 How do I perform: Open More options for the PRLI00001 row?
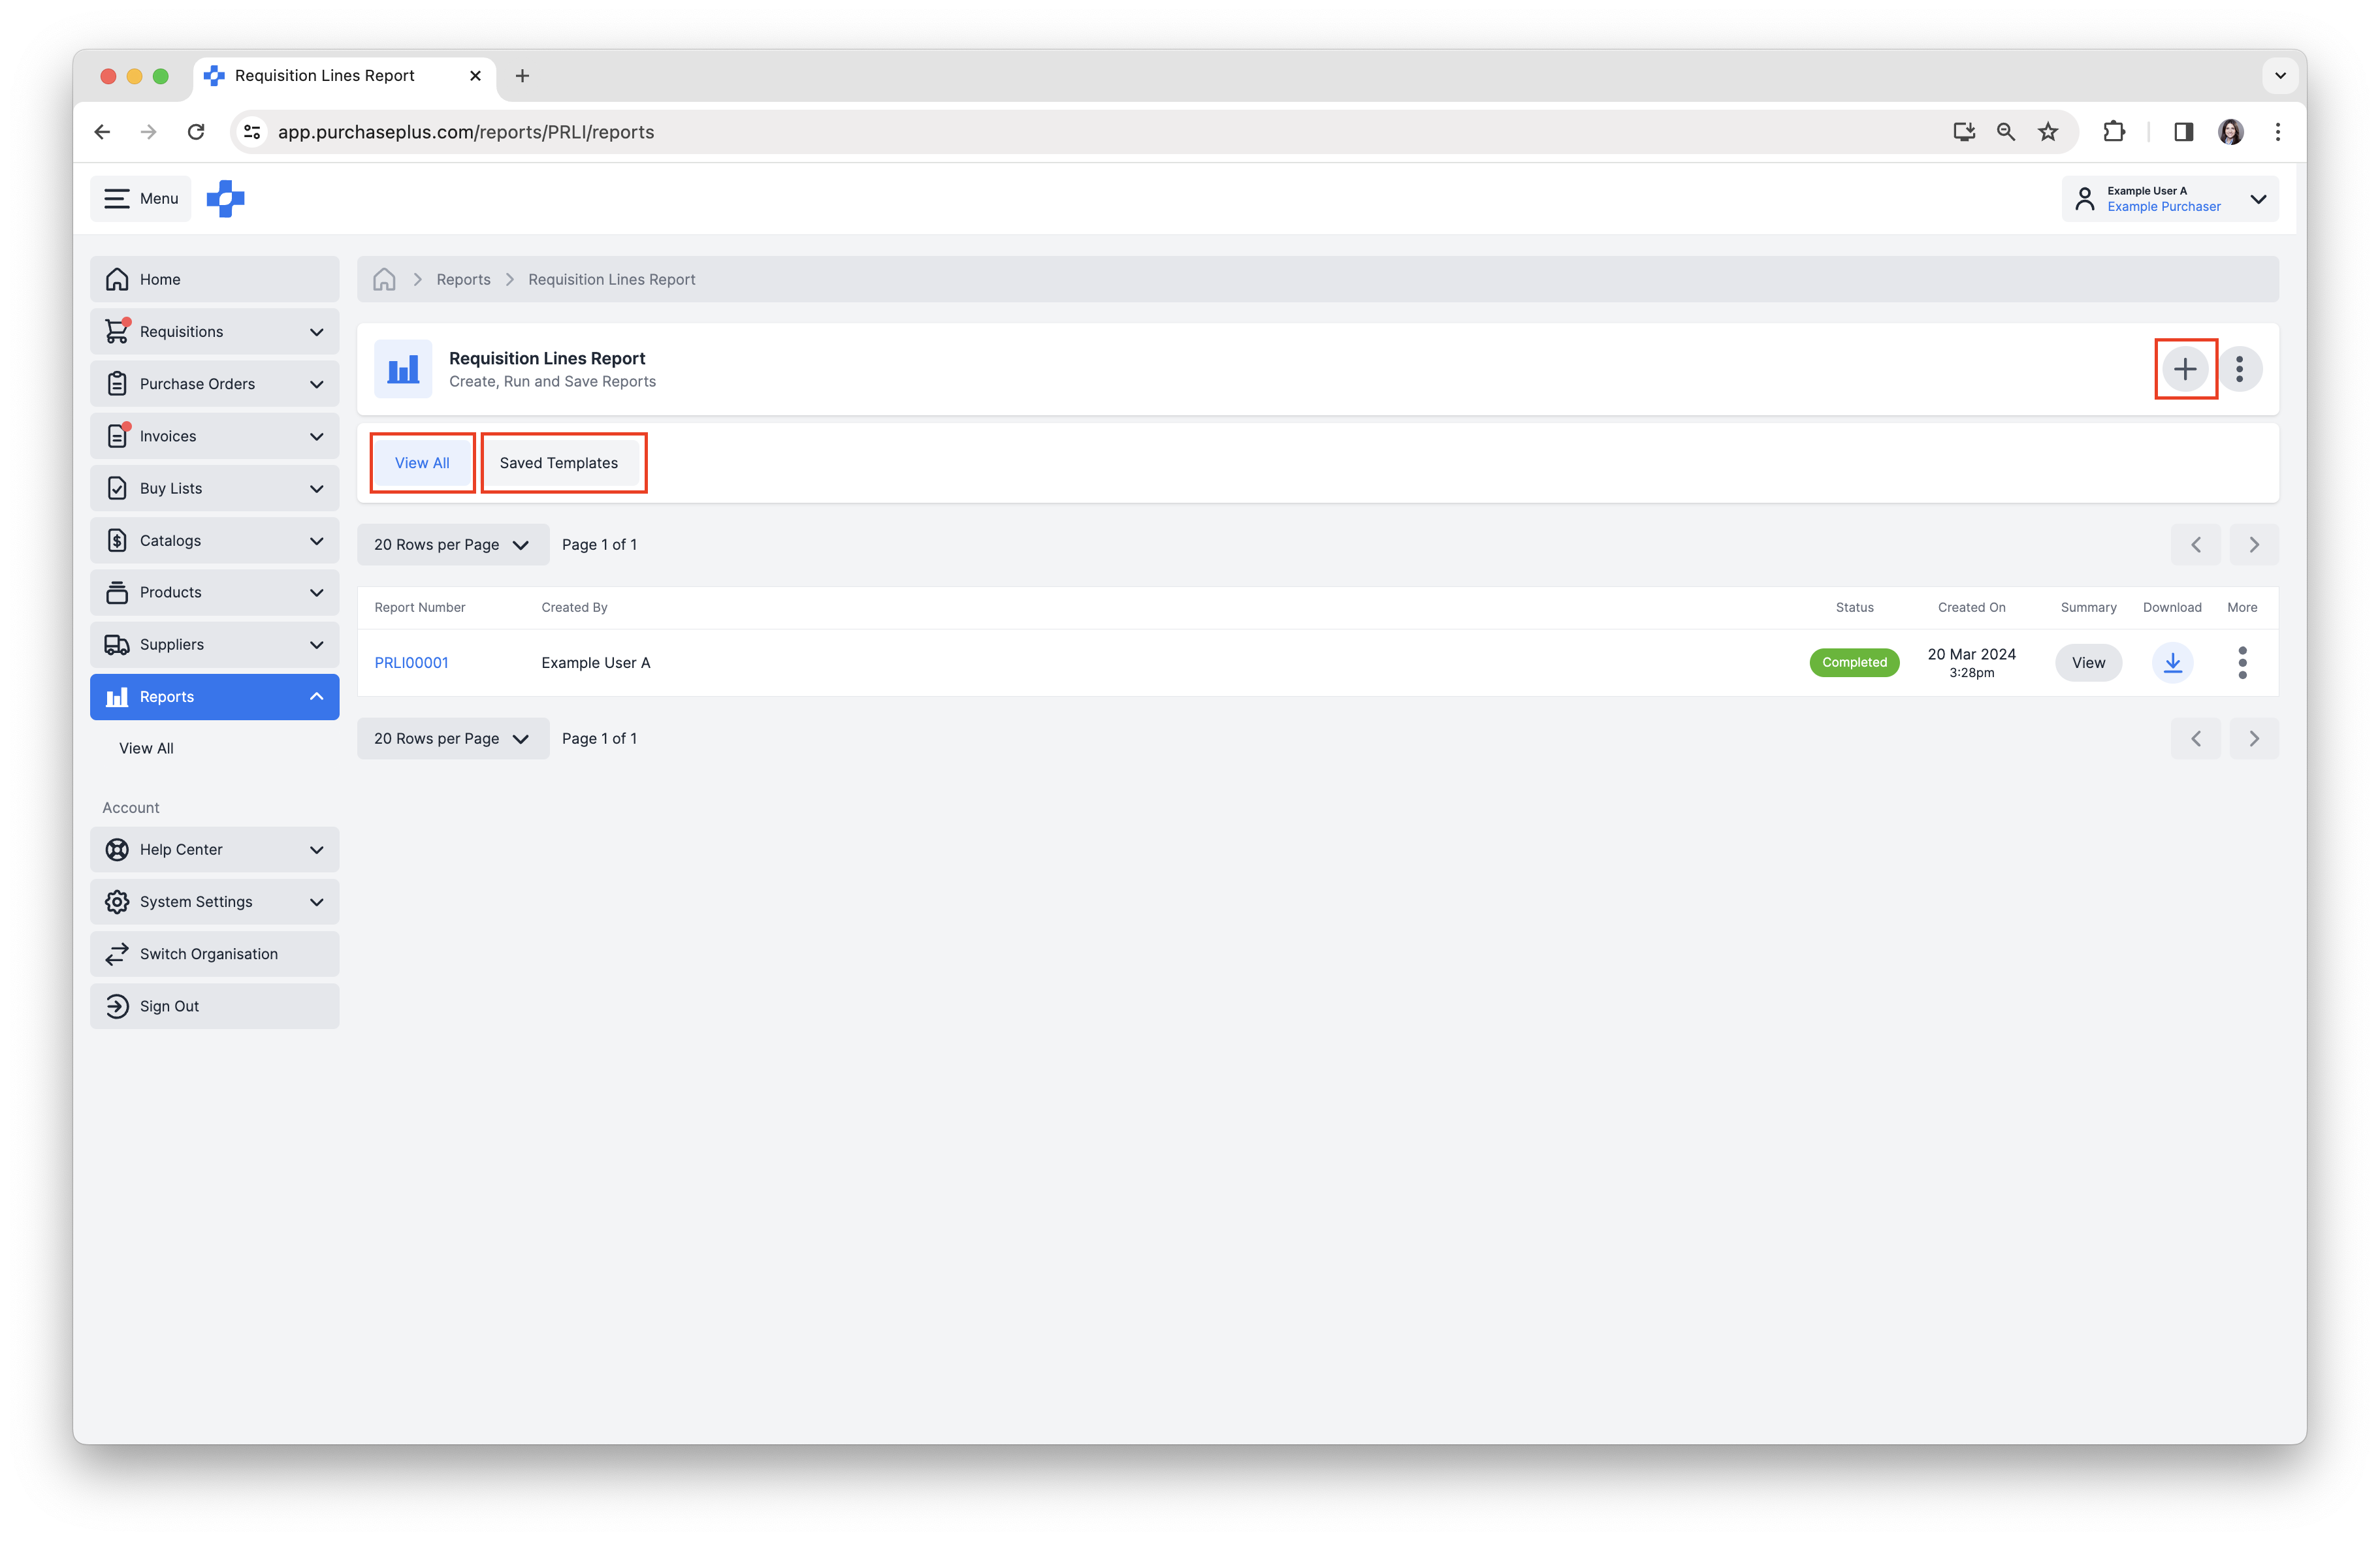(2242, 662)
